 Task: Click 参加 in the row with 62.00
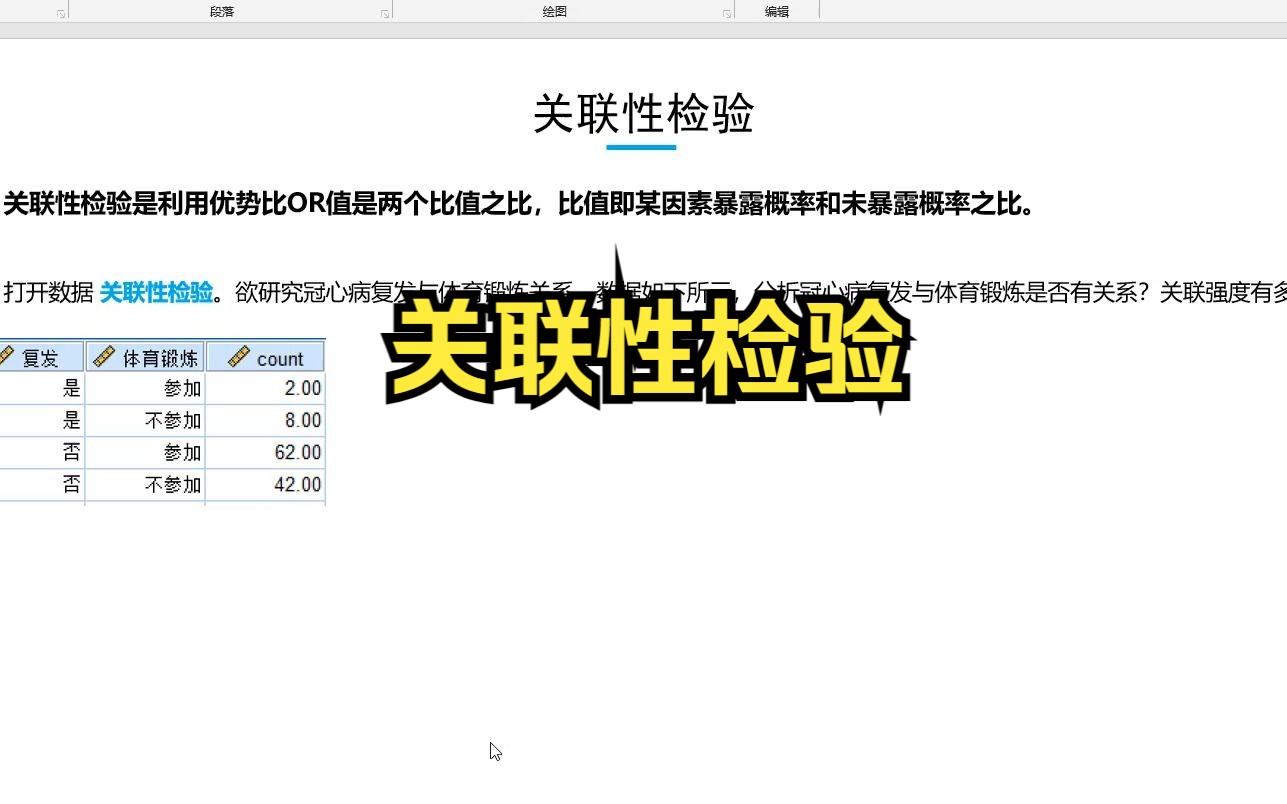coord(183,452)
